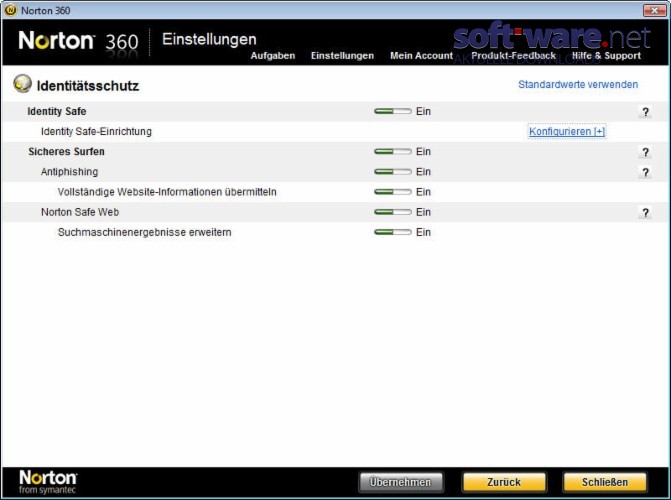The width and height of the screenshot is (671, 500).
Task: Click the Norton icon in title bar
Action: click(x=10, y=10)
